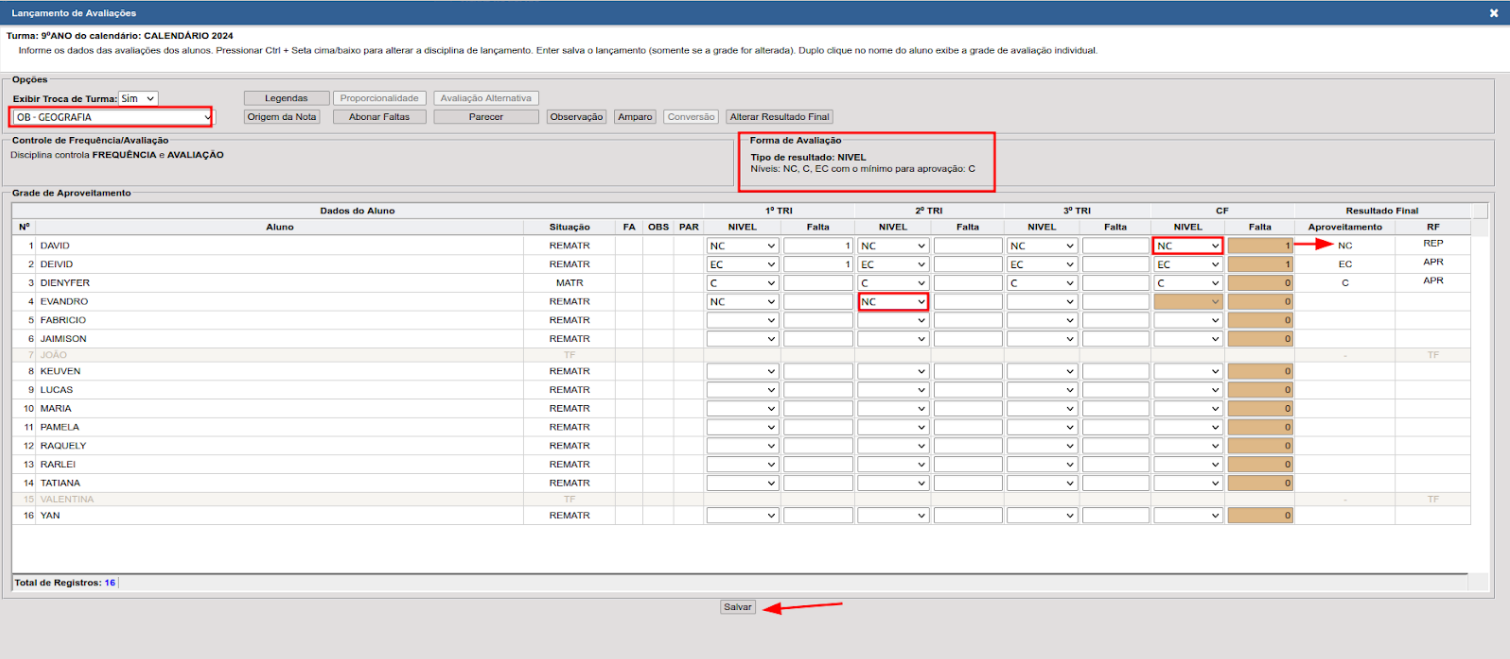Close the Lançamento de Avaliações dialog
1510x659 pixels.
point(1493,13)
